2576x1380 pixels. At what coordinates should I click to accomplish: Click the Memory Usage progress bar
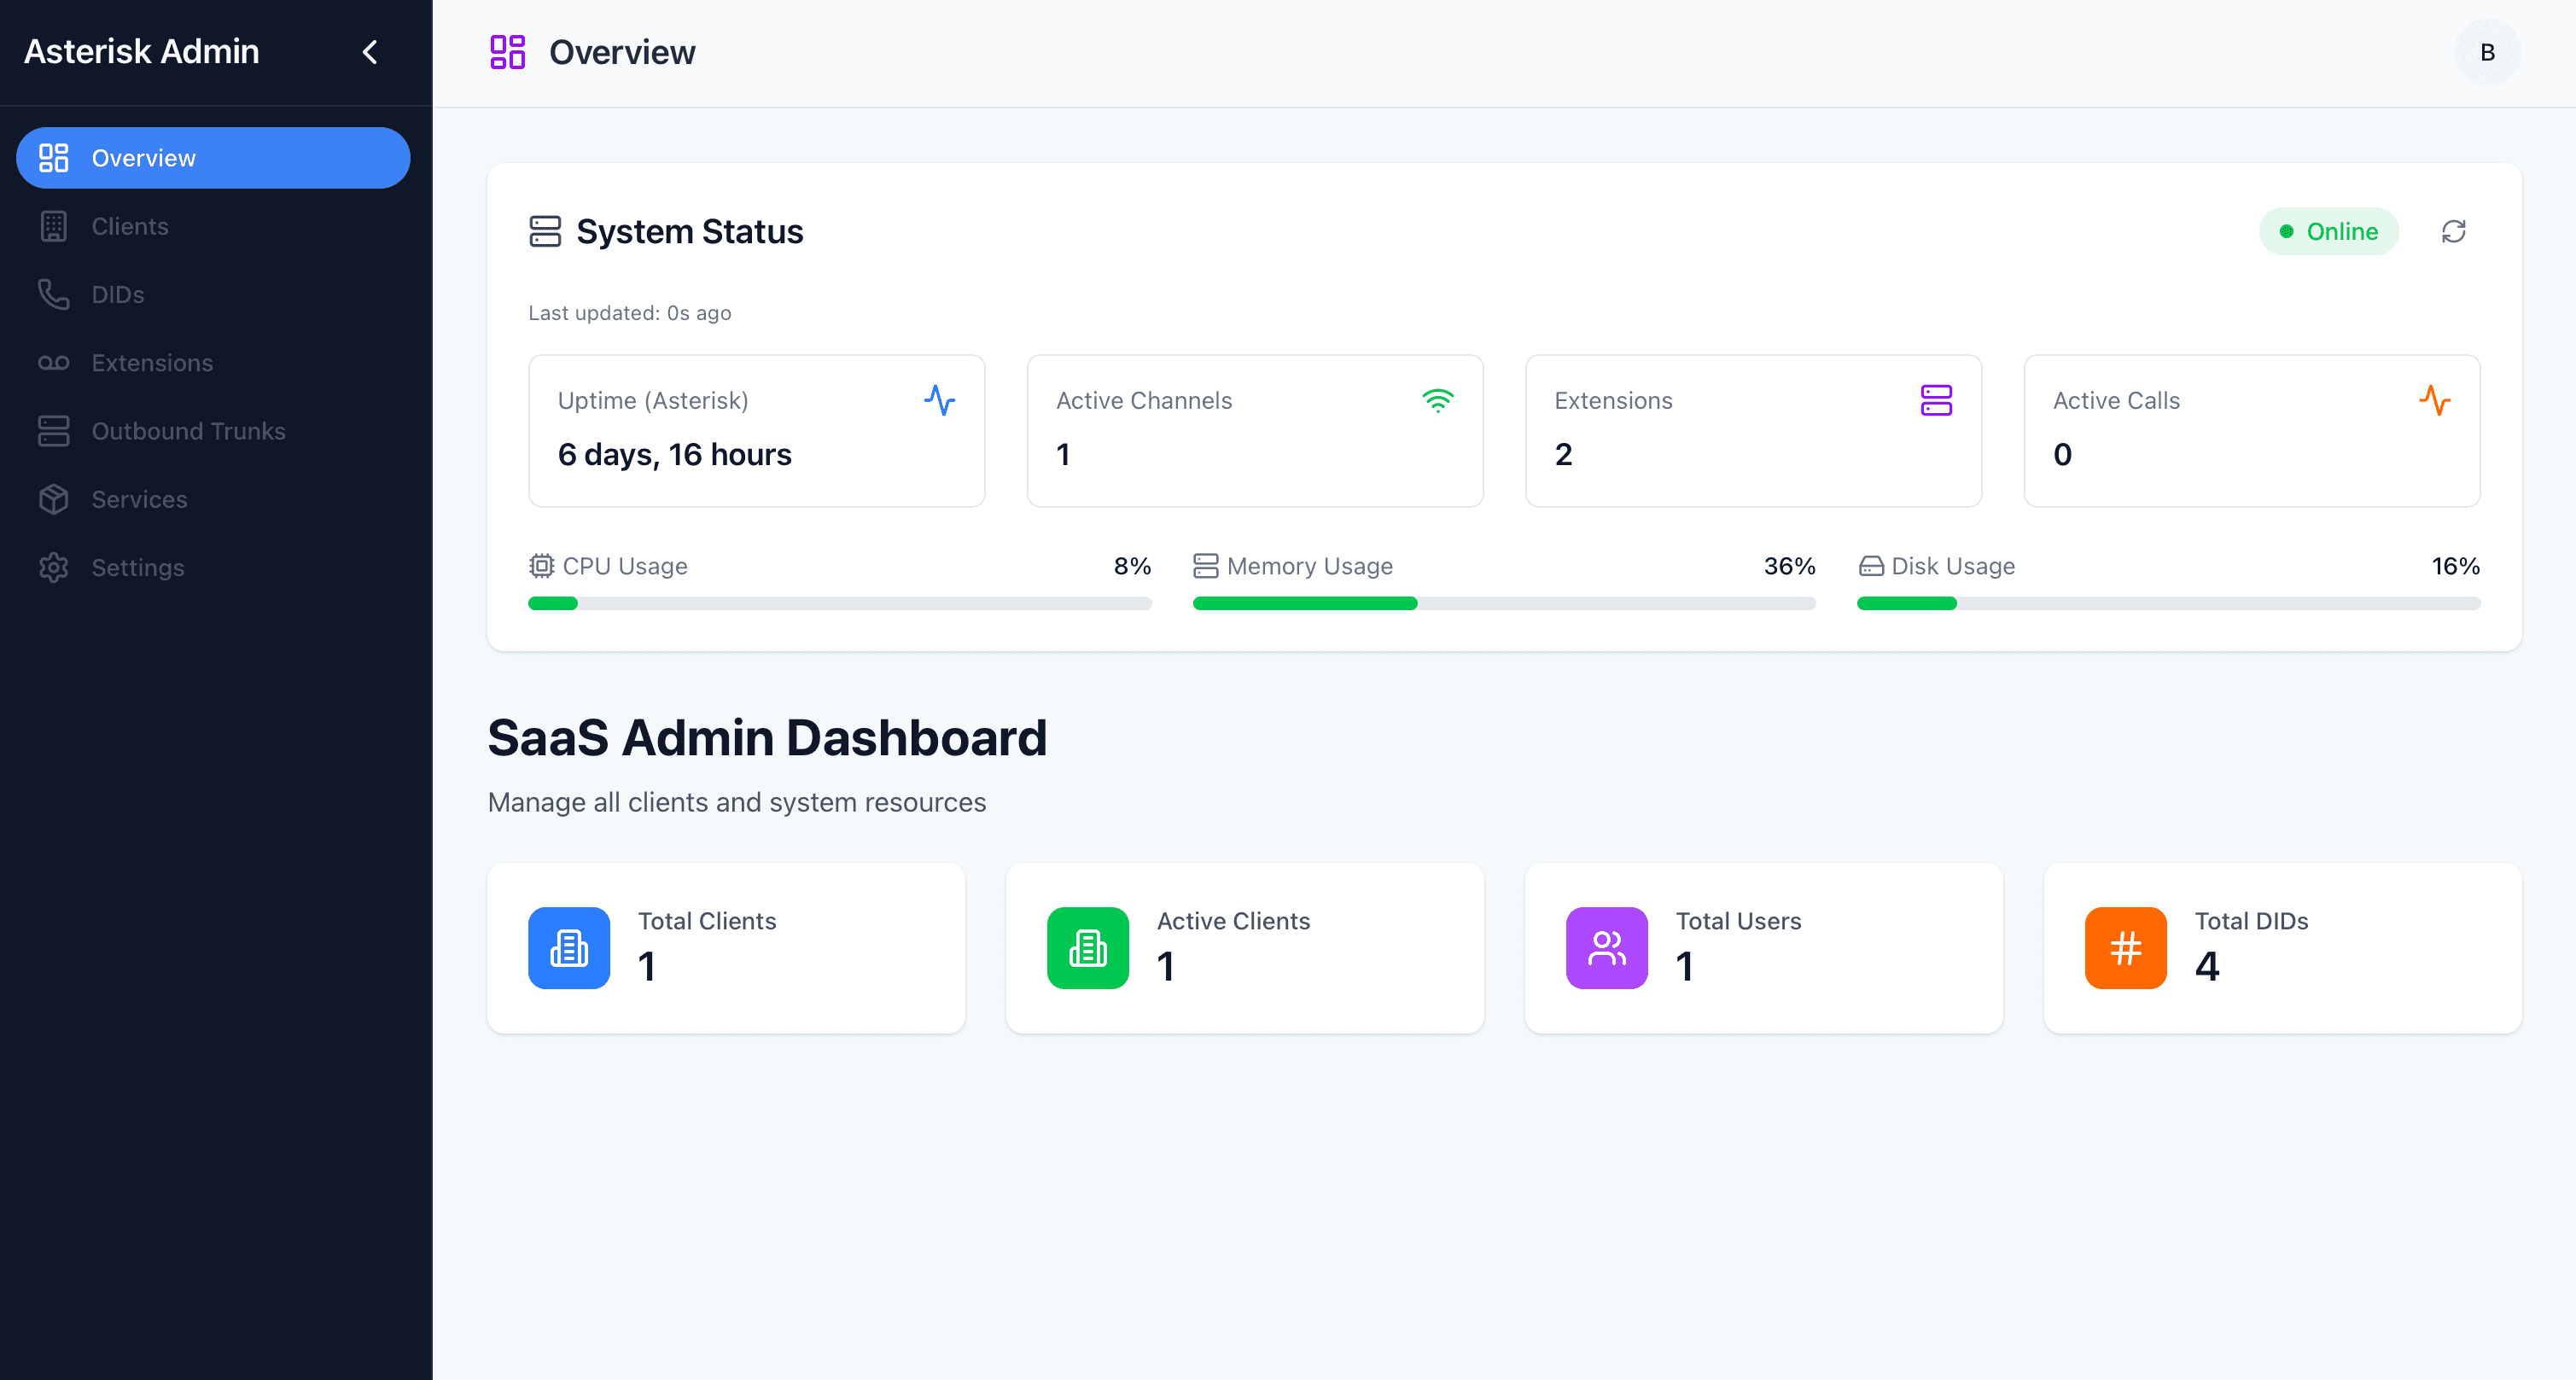click(x=1503, y=603)
